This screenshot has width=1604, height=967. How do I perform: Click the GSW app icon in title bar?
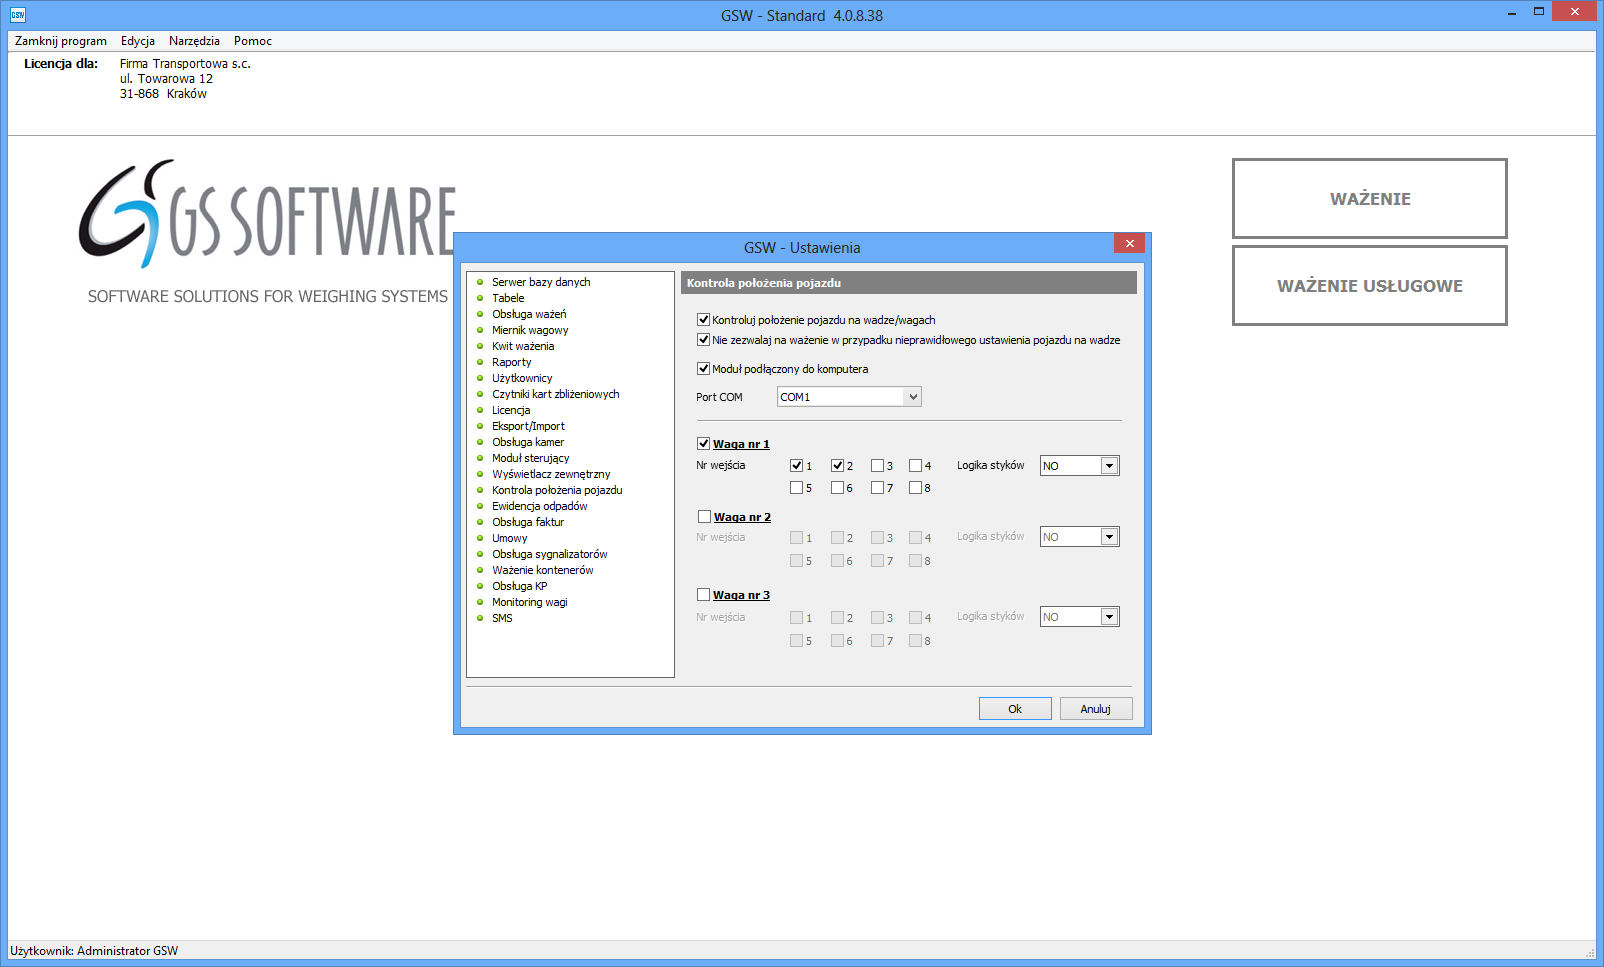17,15
